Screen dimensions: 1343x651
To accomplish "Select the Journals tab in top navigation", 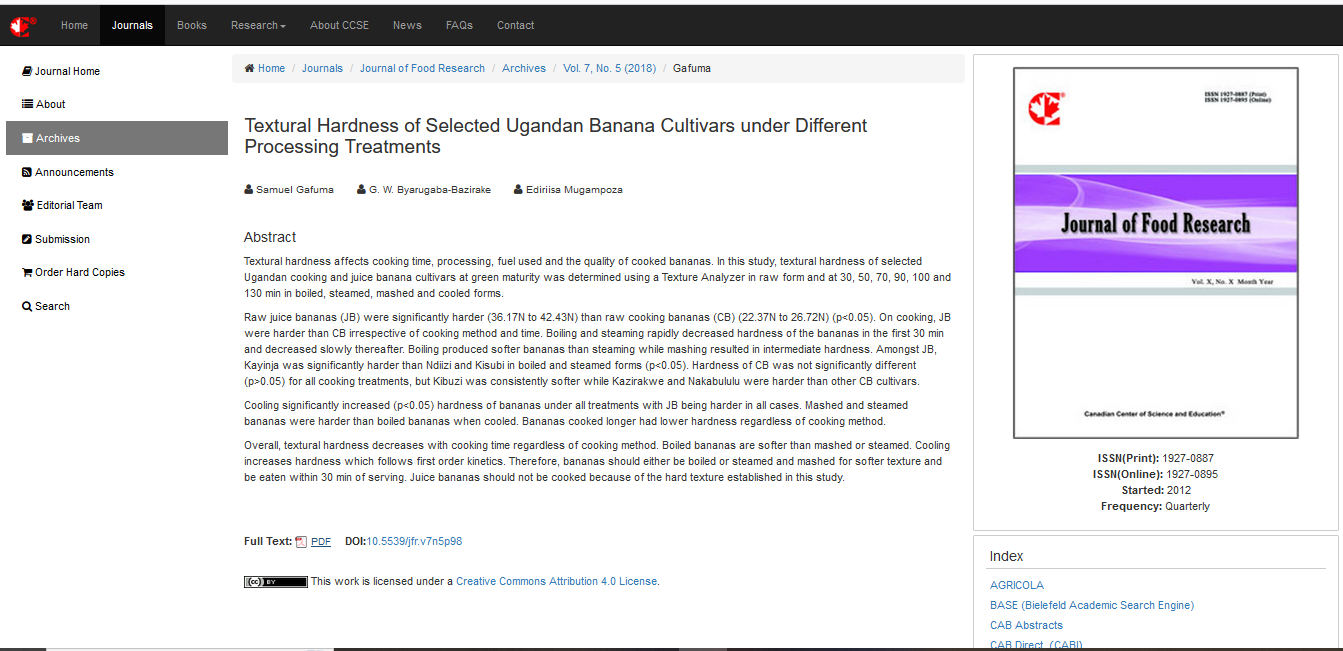I will pos(132,25).
